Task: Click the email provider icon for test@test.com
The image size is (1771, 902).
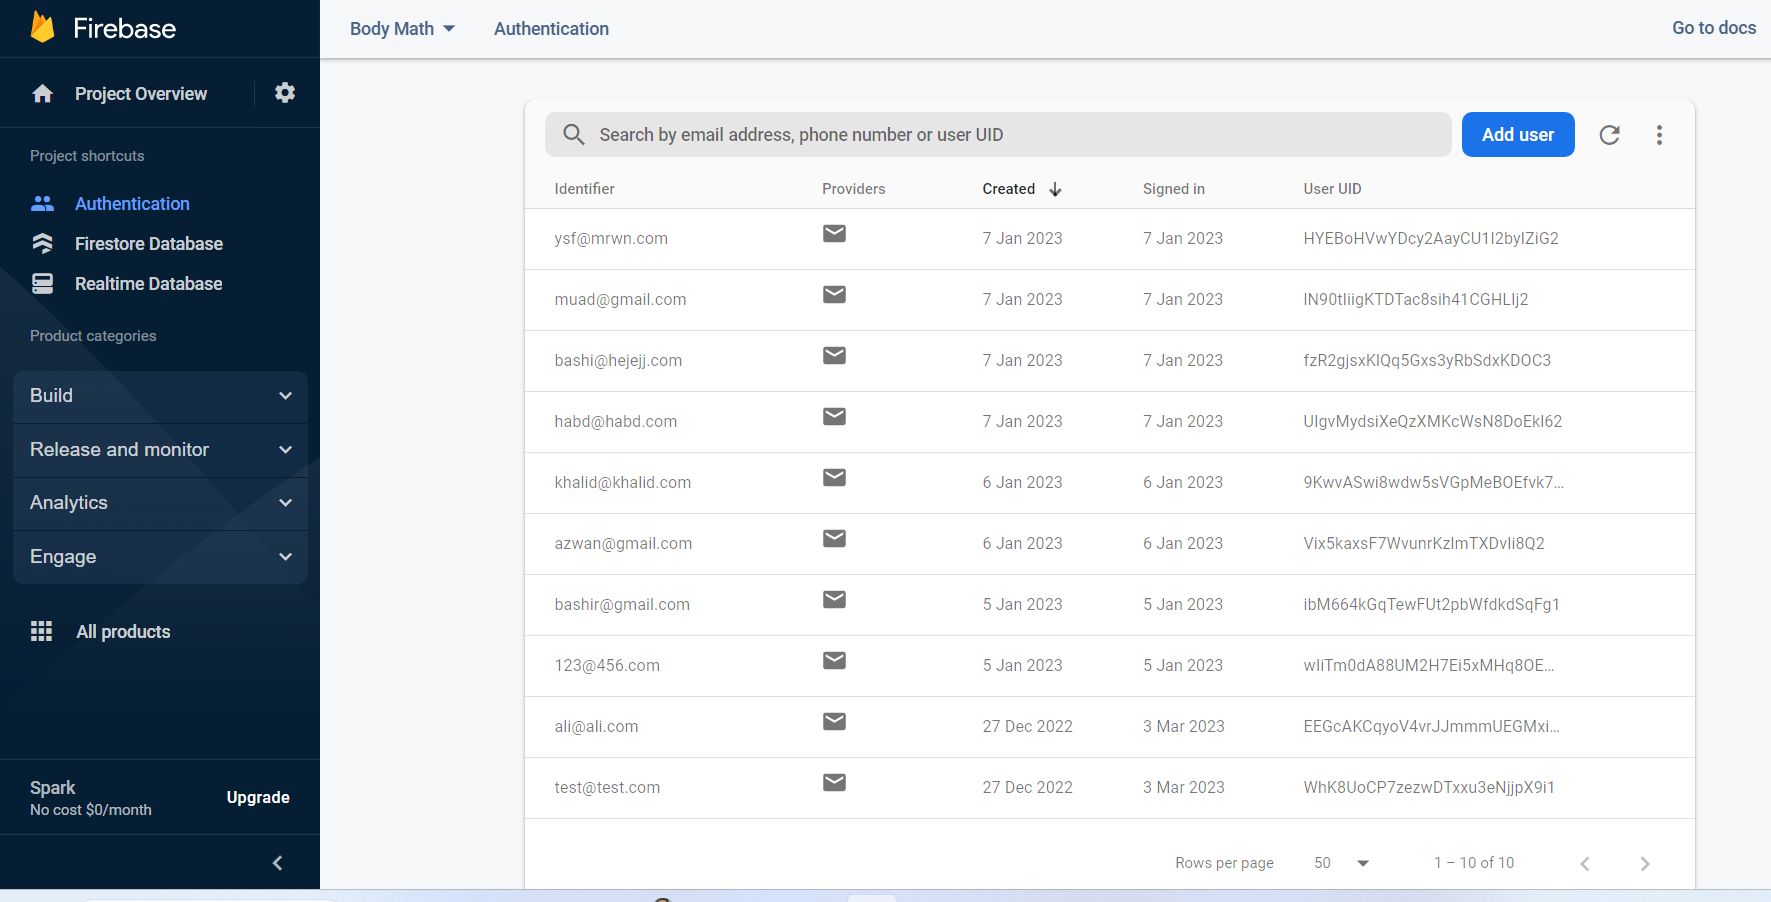Action: click(834, 782)
